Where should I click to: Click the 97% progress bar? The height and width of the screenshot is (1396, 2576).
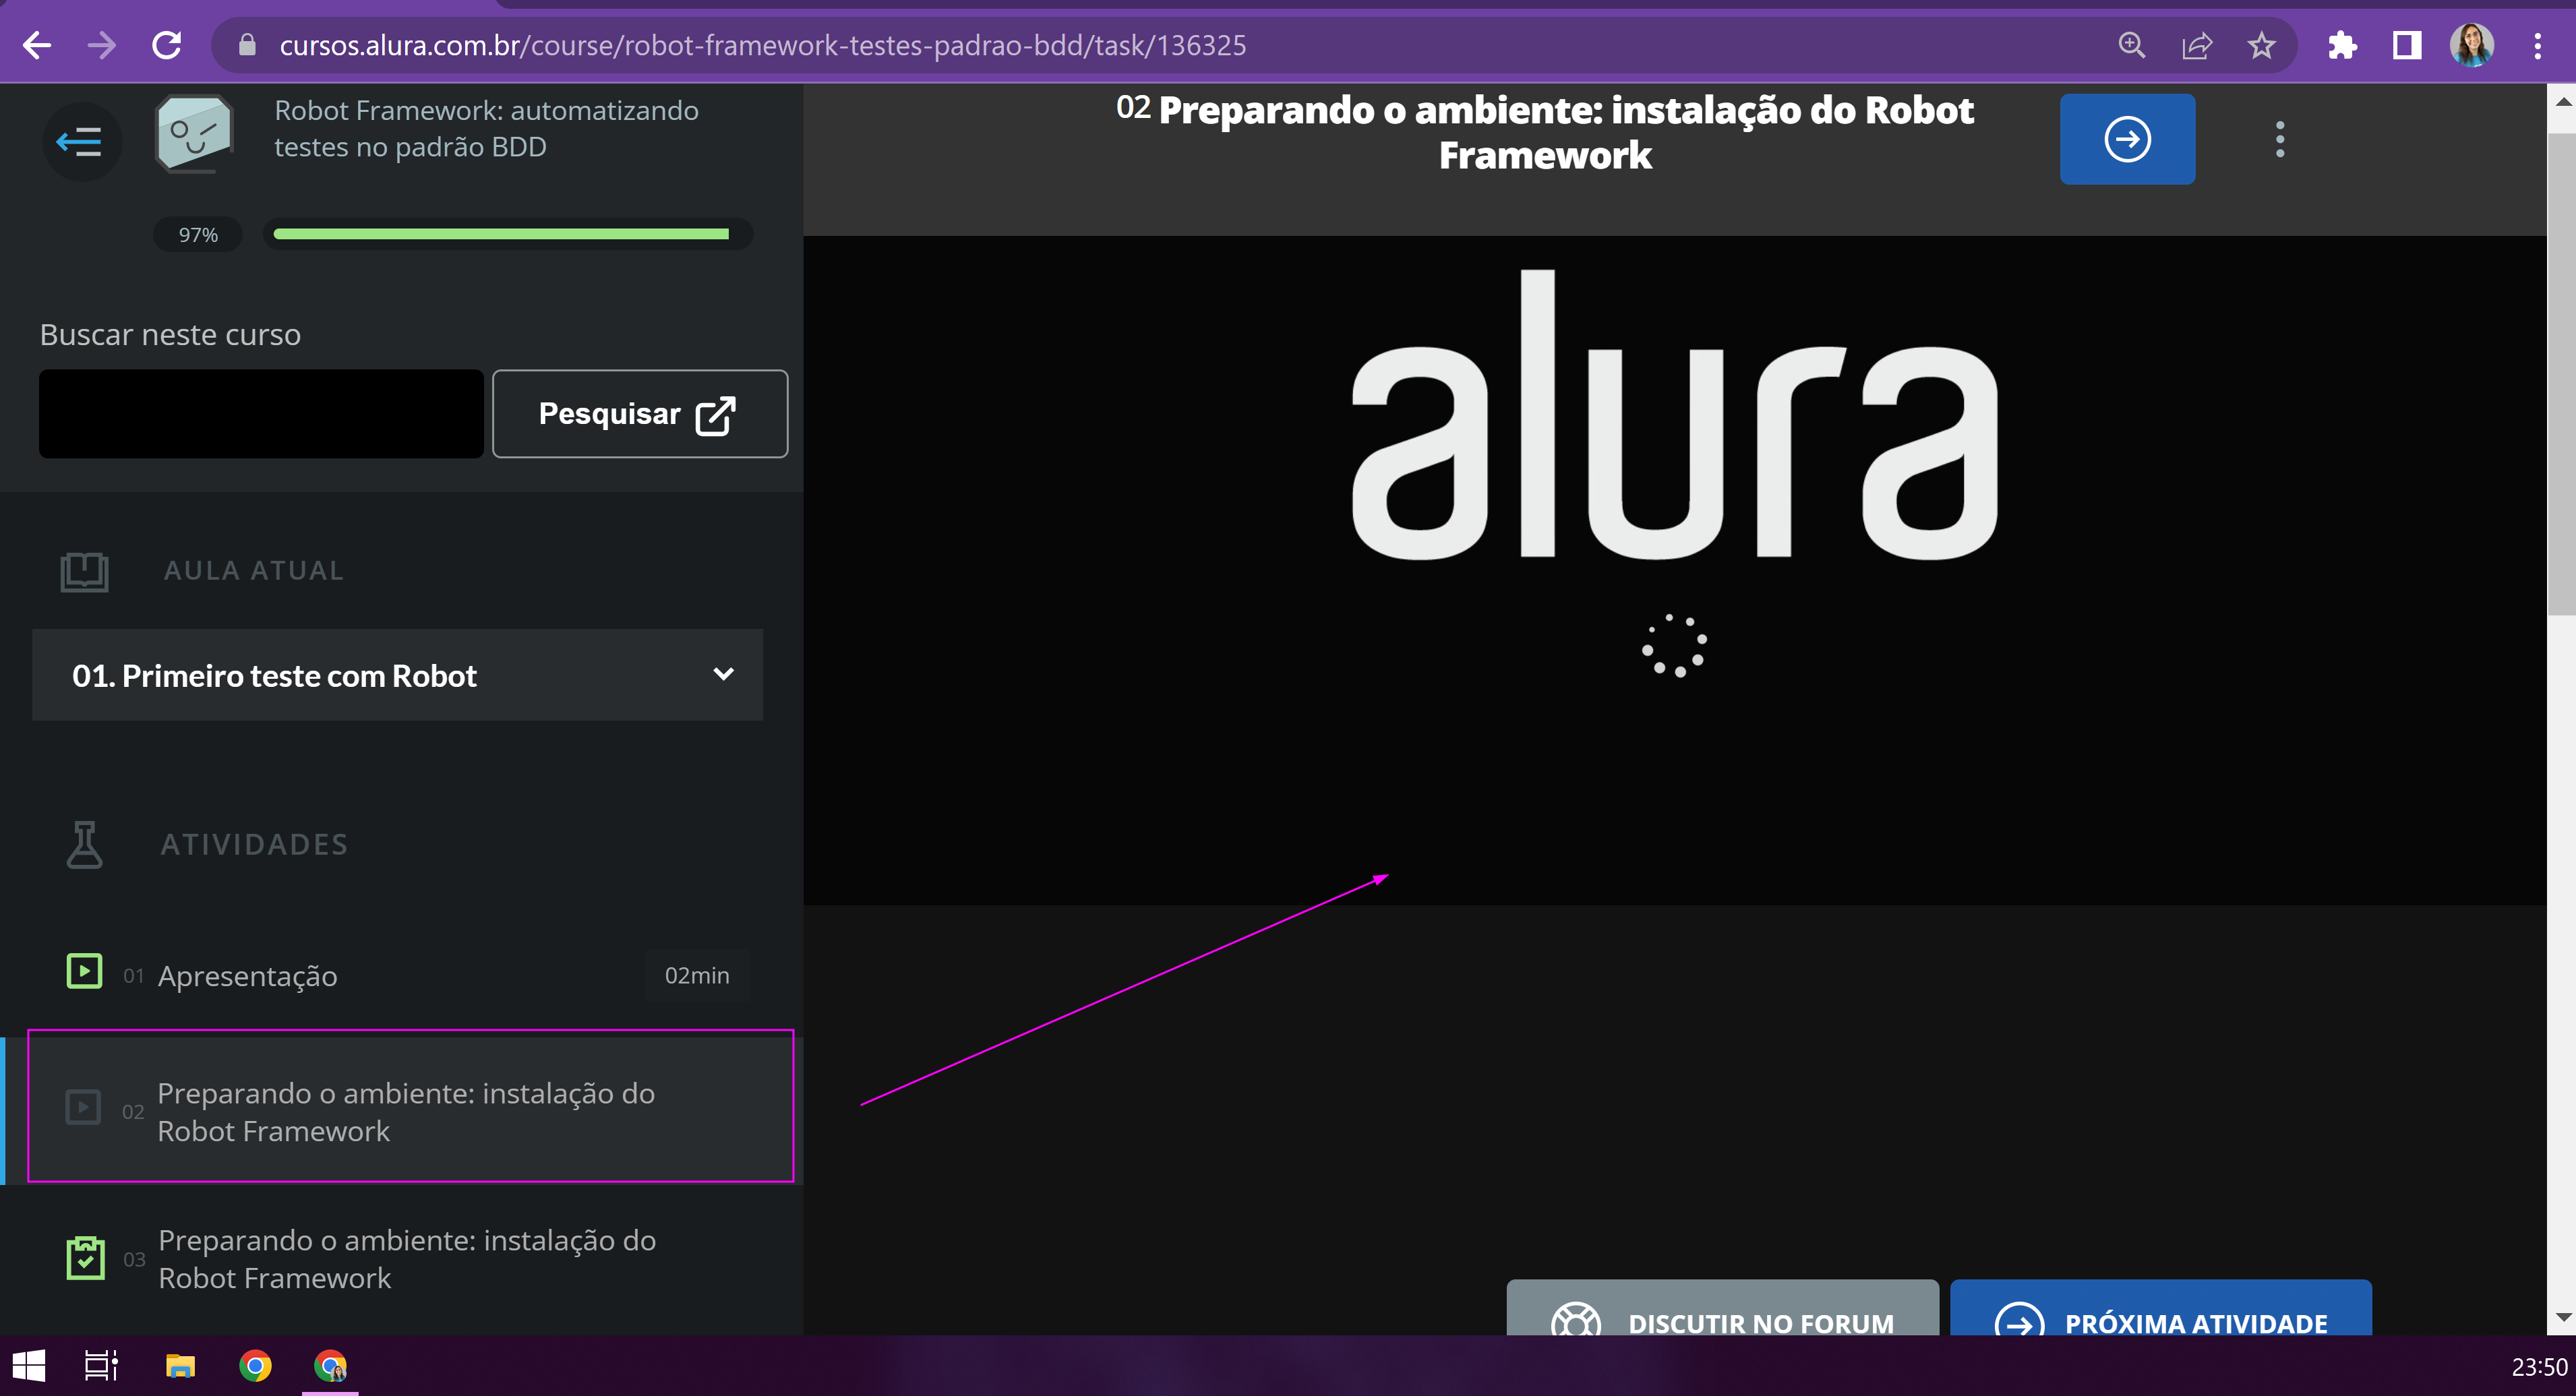(507, 234)
